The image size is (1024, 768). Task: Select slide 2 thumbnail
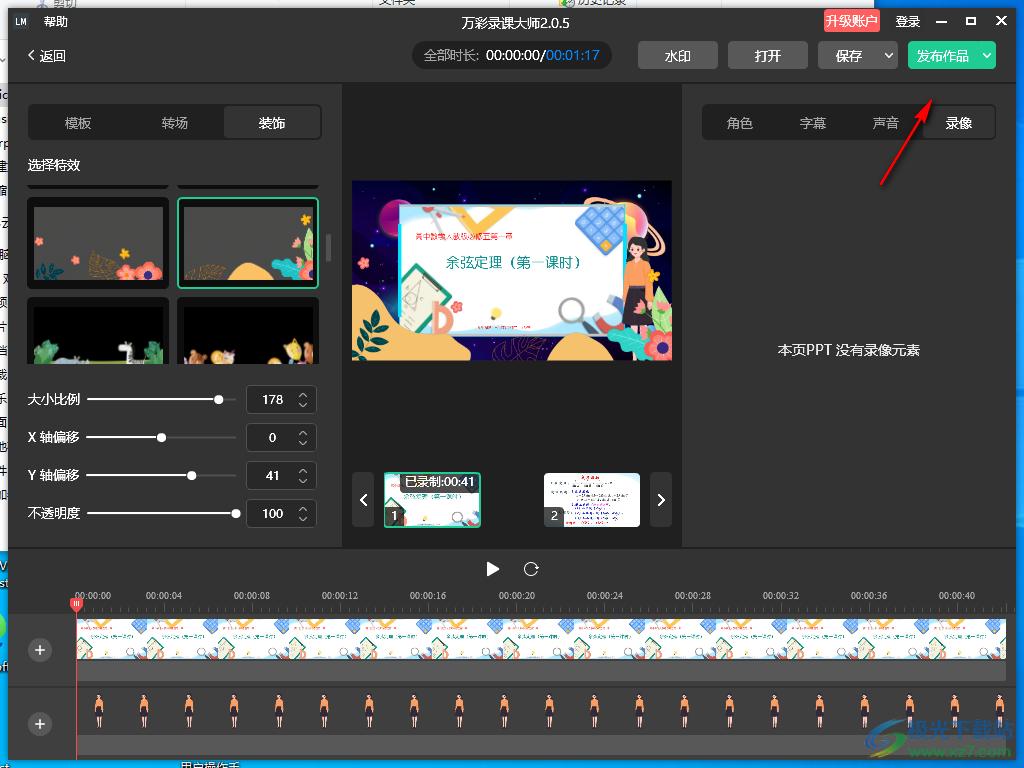(x=591, y=499)
